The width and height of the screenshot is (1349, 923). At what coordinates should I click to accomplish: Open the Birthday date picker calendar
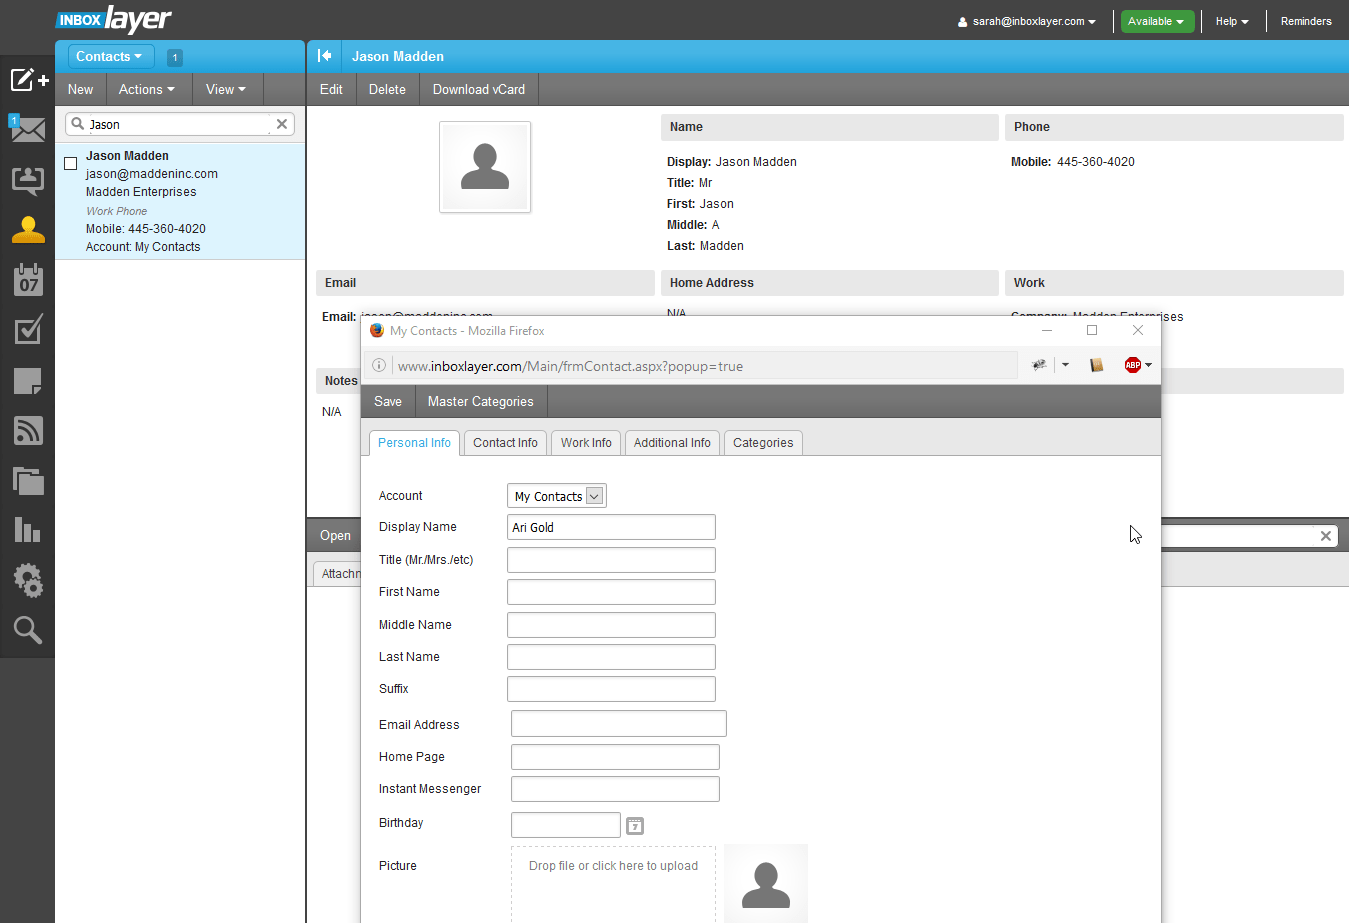pyautogui.click(x=635, y=825)
